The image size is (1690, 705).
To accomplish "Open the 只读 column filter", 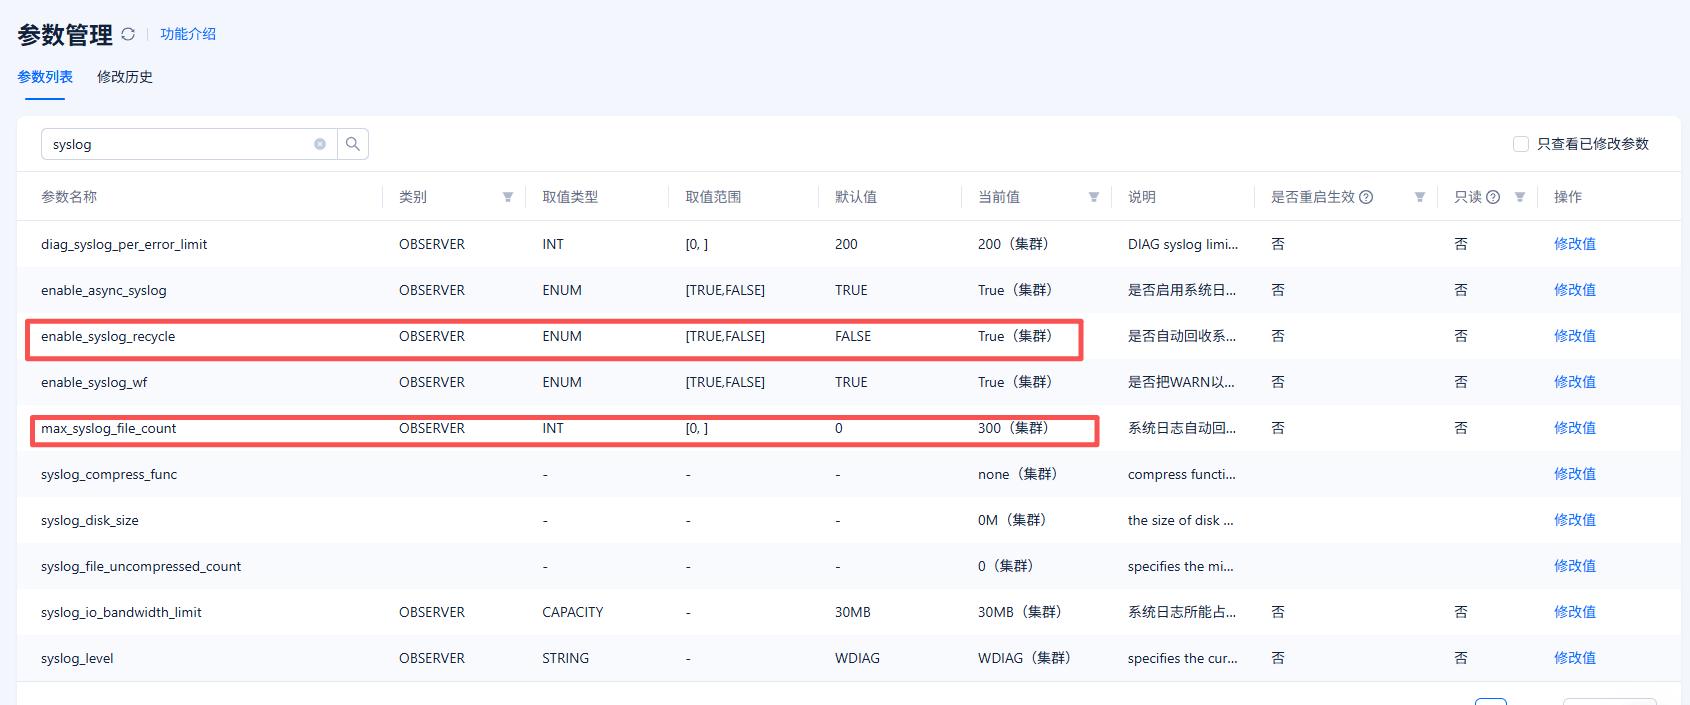I will click(x=1520, y=197).
